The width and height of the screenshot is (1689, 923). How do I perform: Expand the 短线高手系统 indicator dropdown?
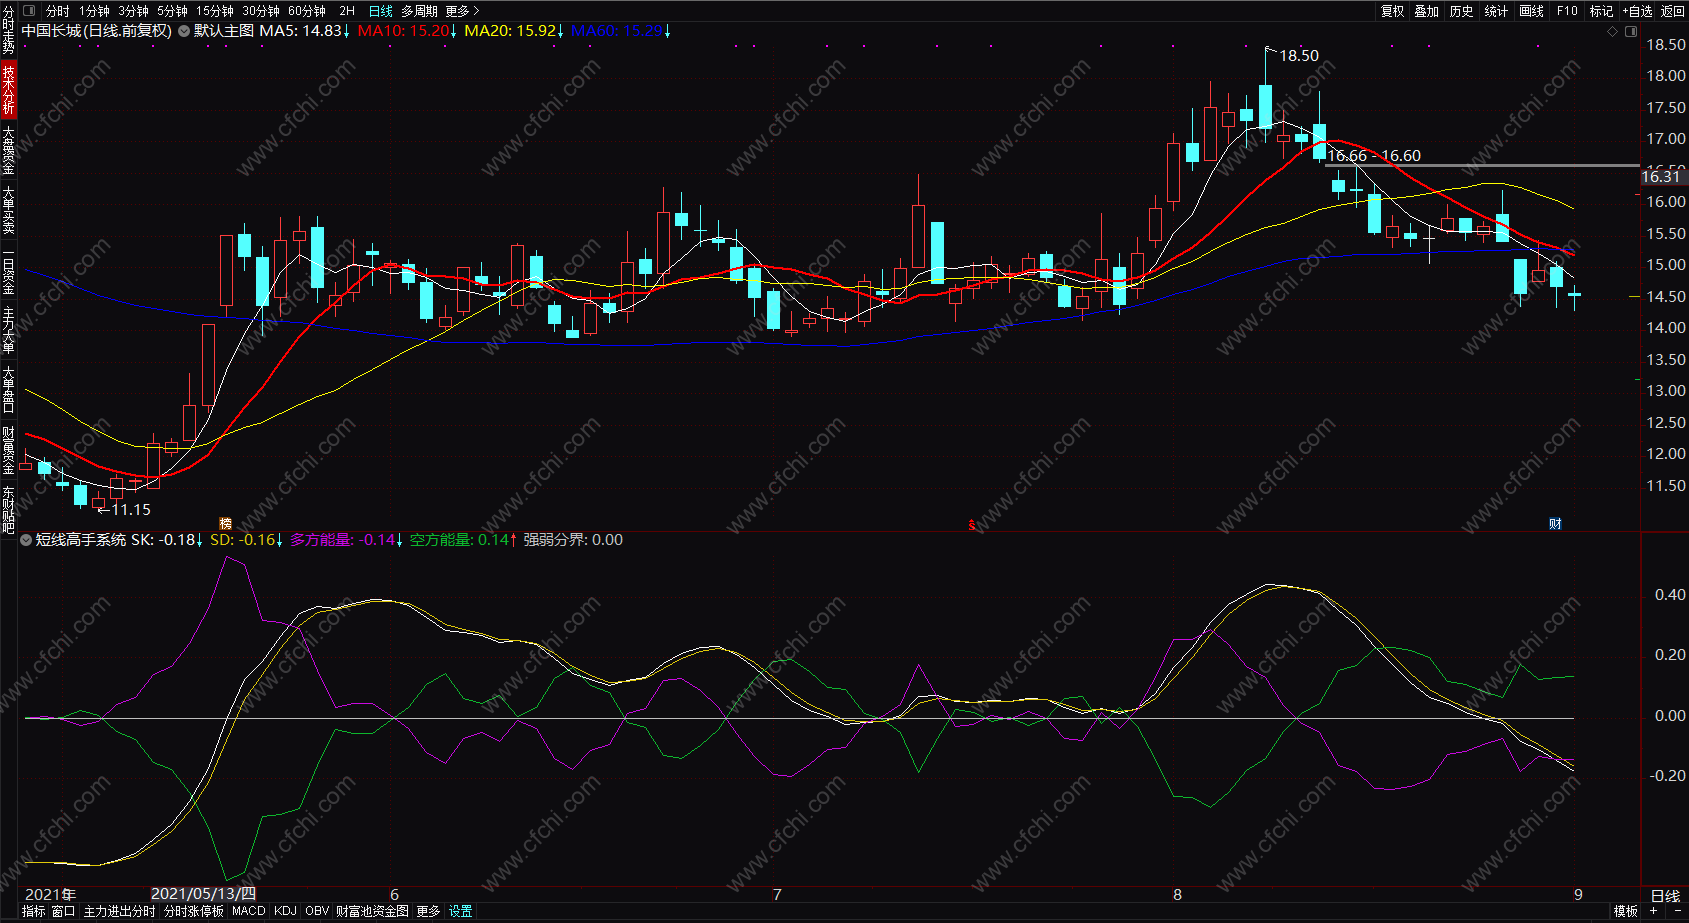coord(26,540)
